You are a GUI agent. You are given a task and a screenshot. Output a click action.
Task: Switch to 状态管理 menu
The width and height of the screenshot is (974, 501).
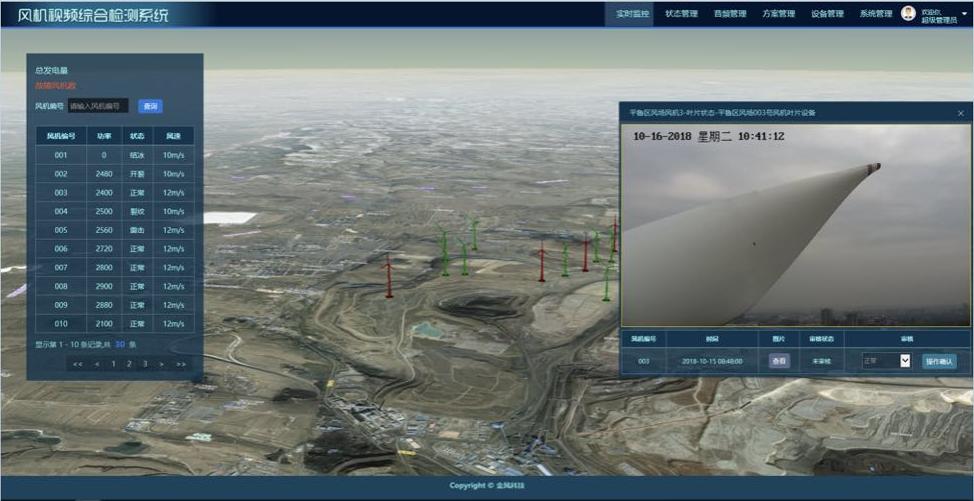click(681, 14)
